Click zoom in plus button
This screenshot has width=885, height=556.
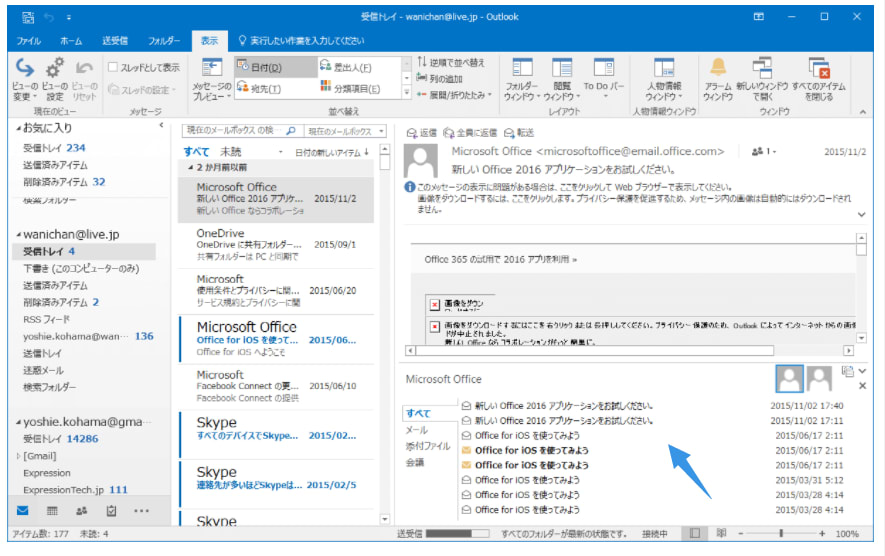(x=822, y=533)
